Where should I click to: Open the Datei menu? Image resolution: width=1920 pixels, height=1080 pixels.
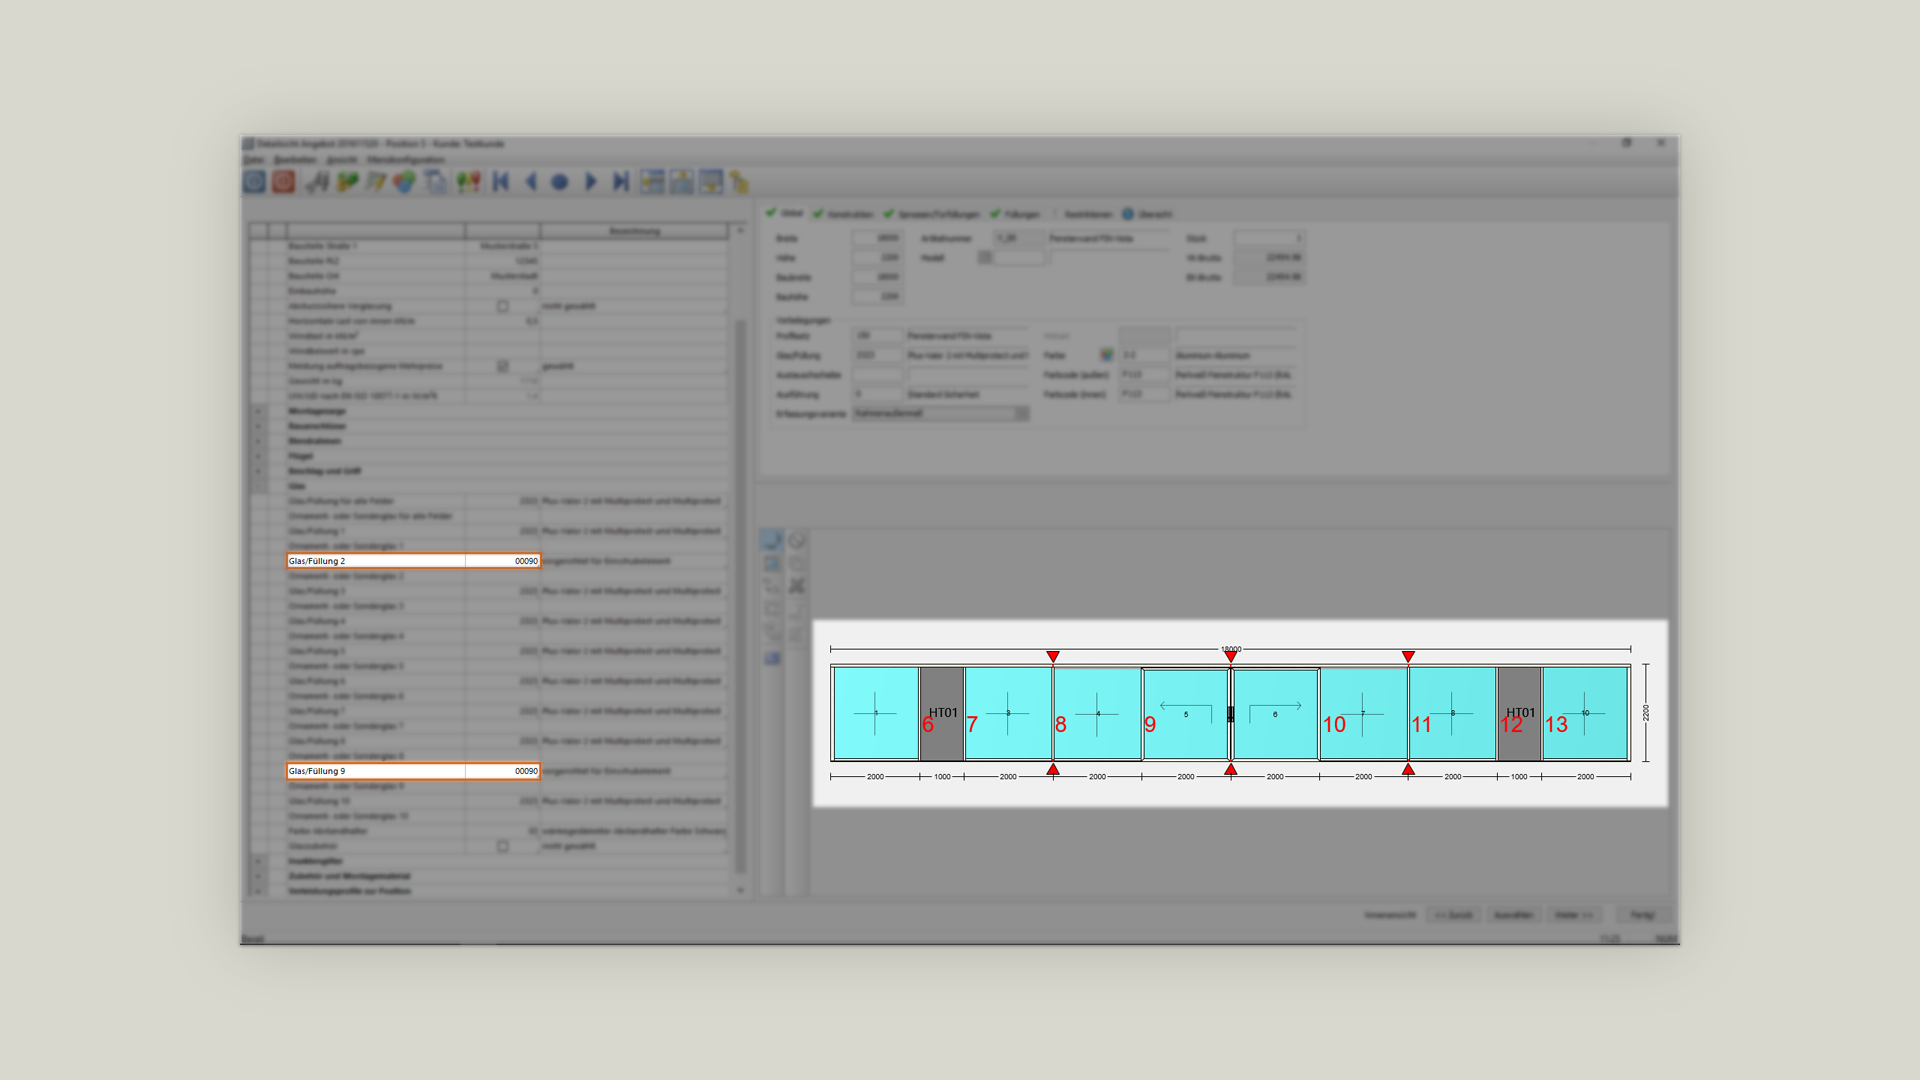[253, 160]
